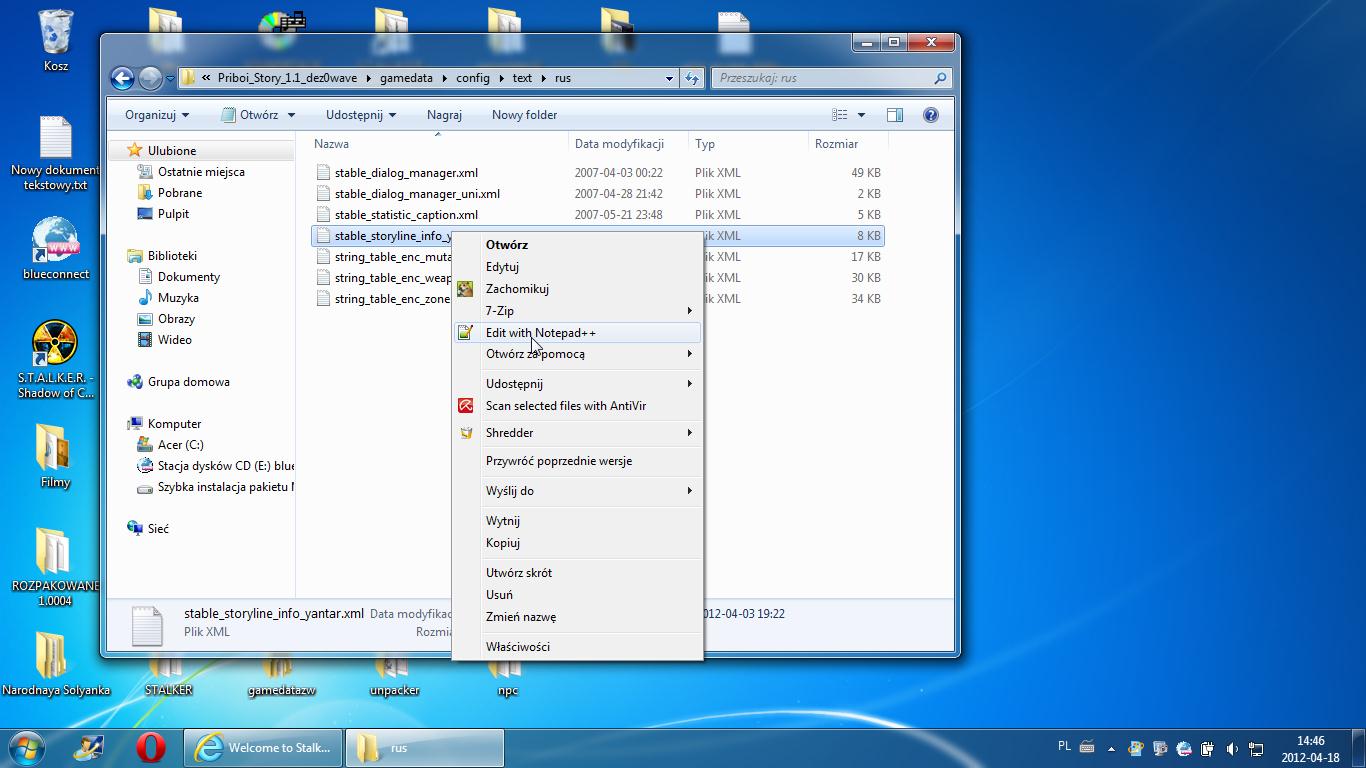Choose Właściwości in context menu
The image size is (1366, 768).
(x=577, y=647)
